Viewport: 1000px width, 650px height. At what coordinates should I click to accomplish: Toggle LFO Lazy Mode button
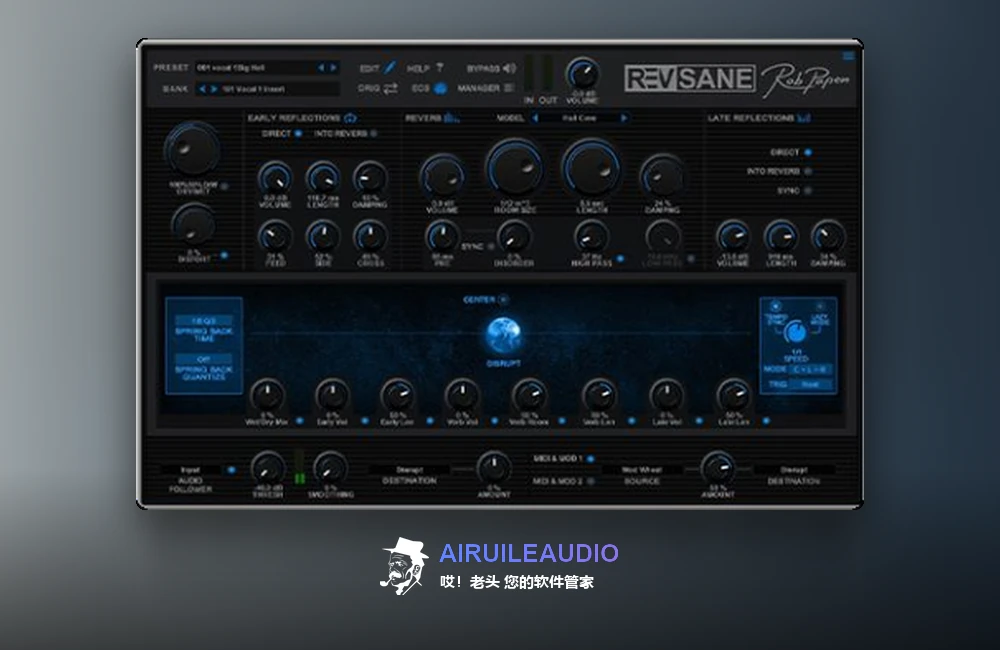820,306
